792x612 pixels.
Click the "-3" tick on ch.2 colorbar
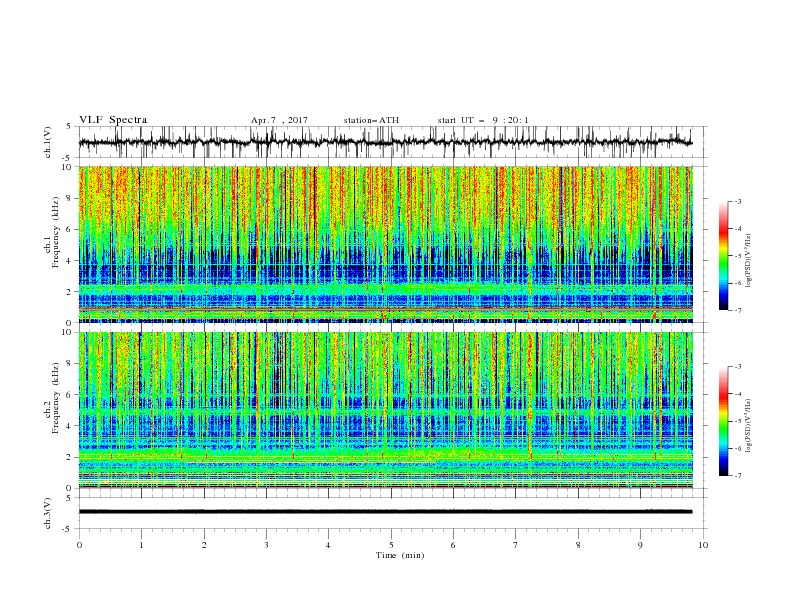pos(737,367)
